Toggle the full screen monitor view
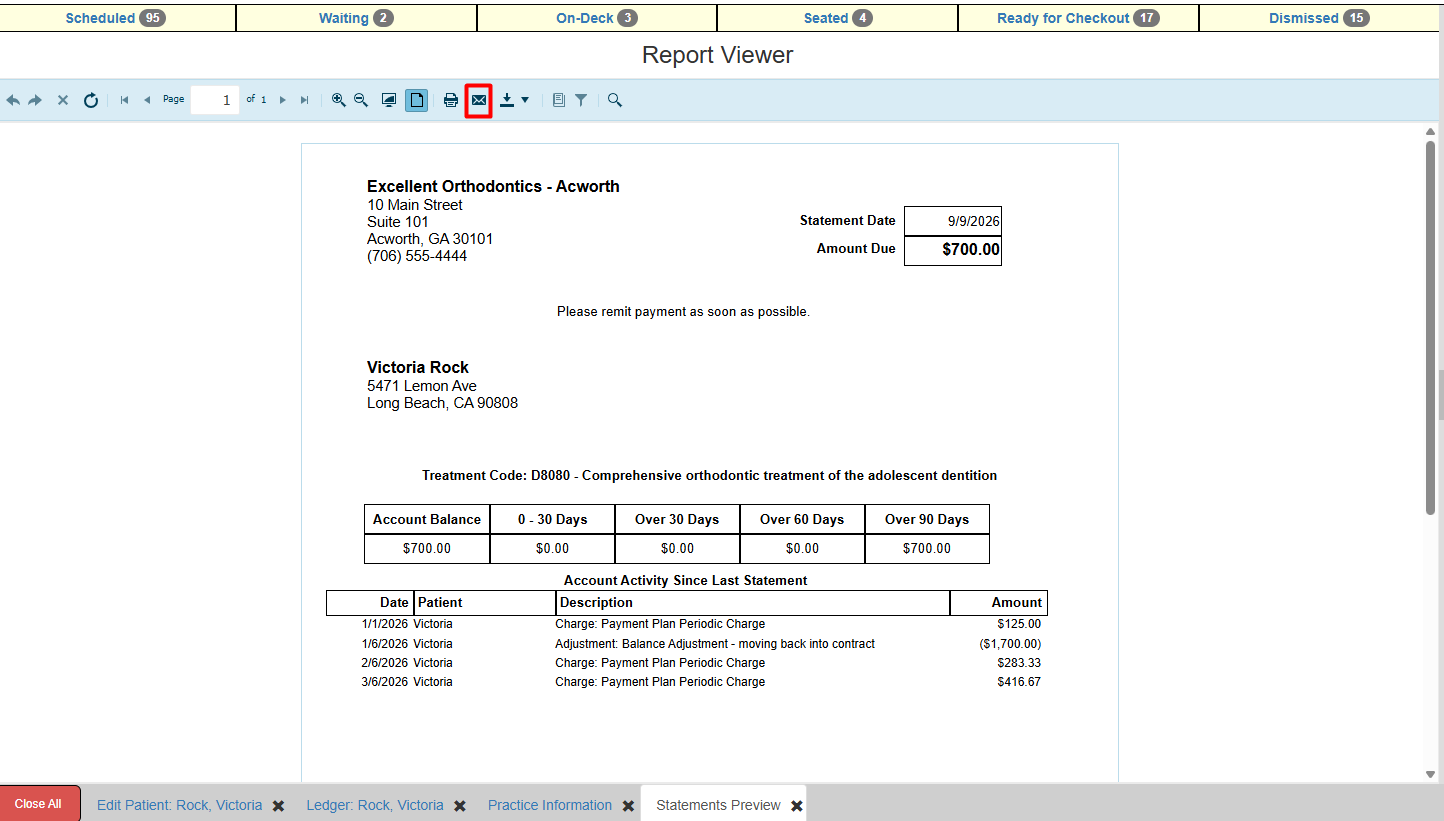The height and width of the screenshot is (821, 1444). [x=389, y=100]
